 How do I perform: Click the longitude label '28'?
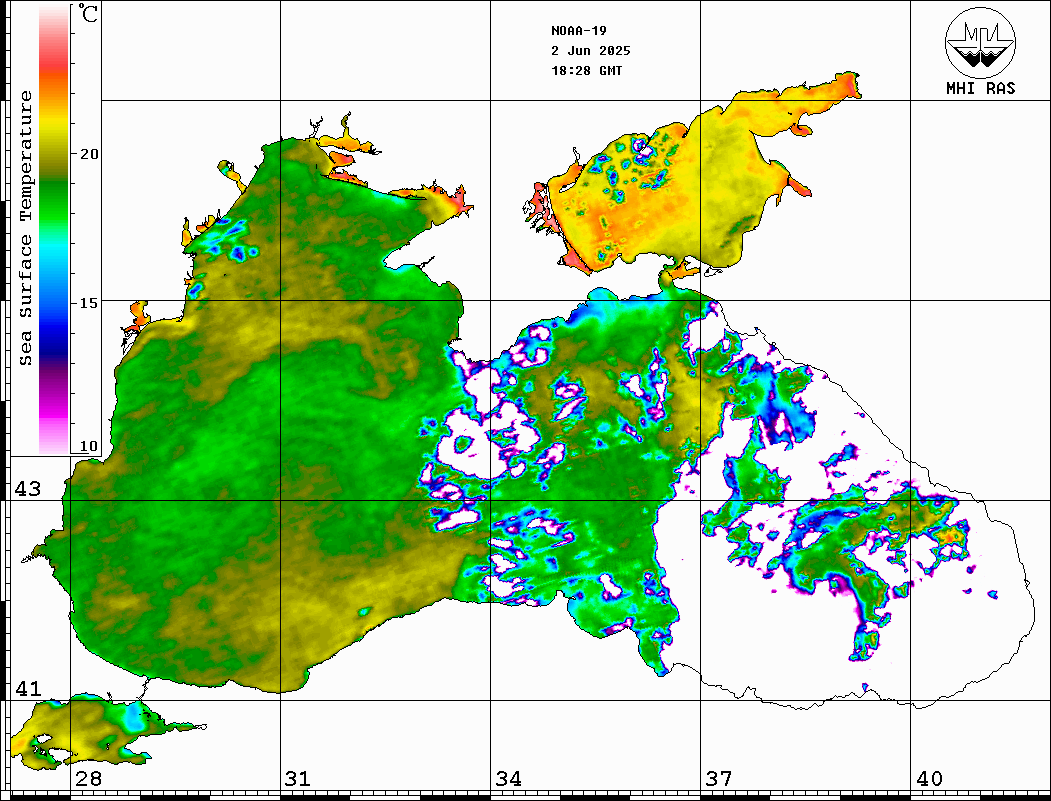(x=88, y=779)
